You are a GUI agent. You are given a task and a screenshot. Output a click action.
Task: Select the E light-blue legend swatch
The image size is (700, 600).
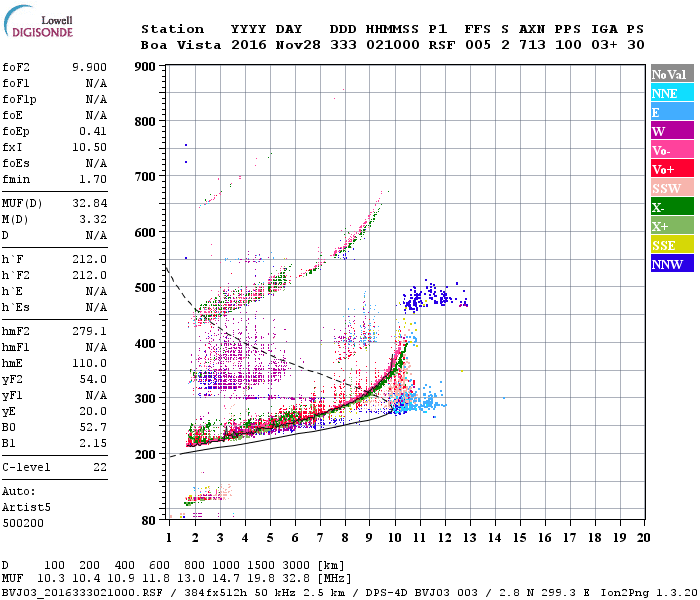(672, 112)
